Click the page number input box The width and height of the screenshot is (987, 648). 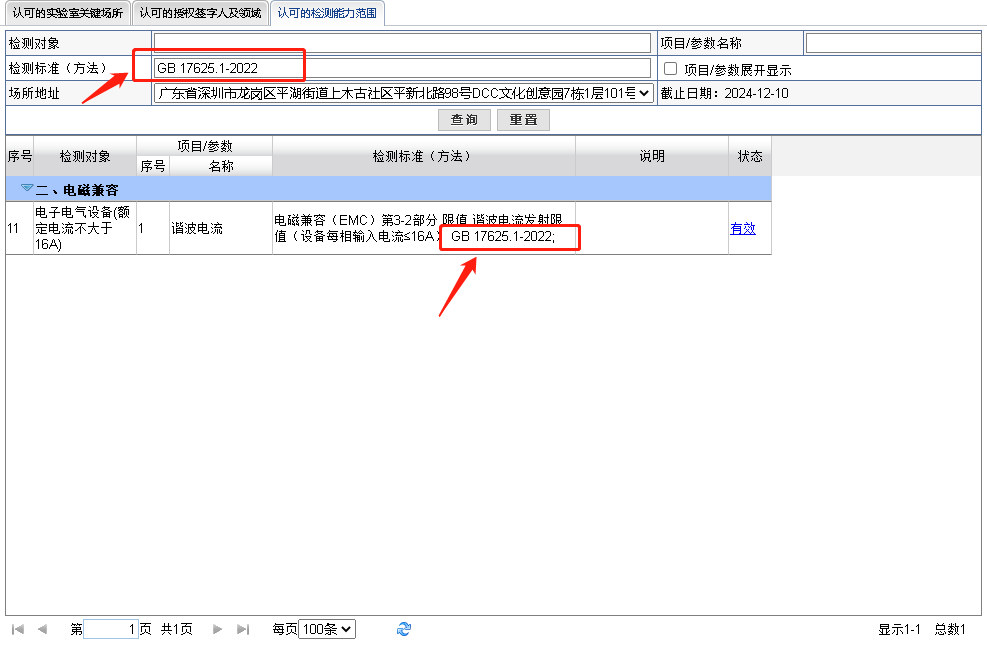111,629
